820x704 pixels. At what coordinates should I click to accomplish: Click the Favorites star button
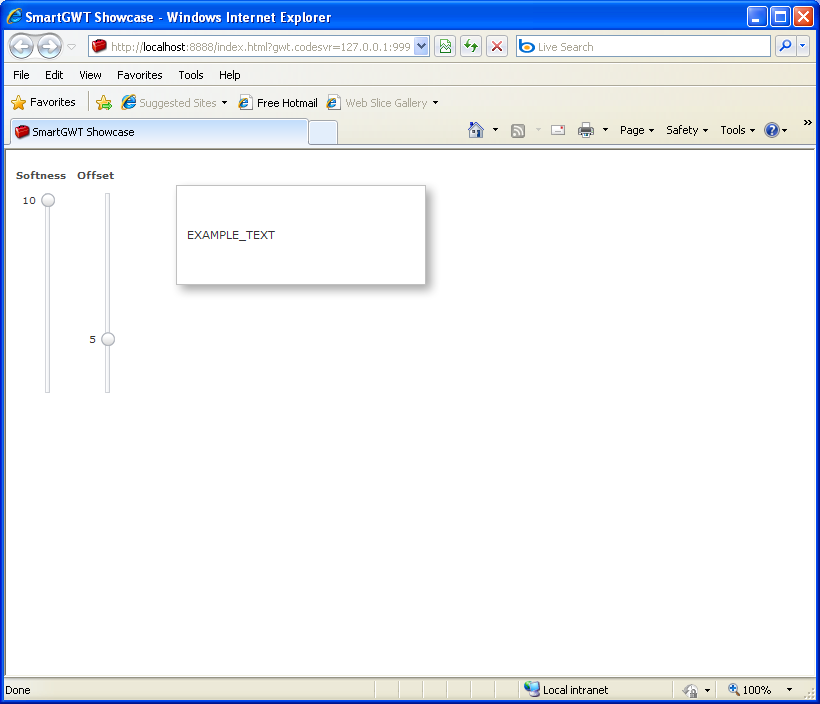43,102
